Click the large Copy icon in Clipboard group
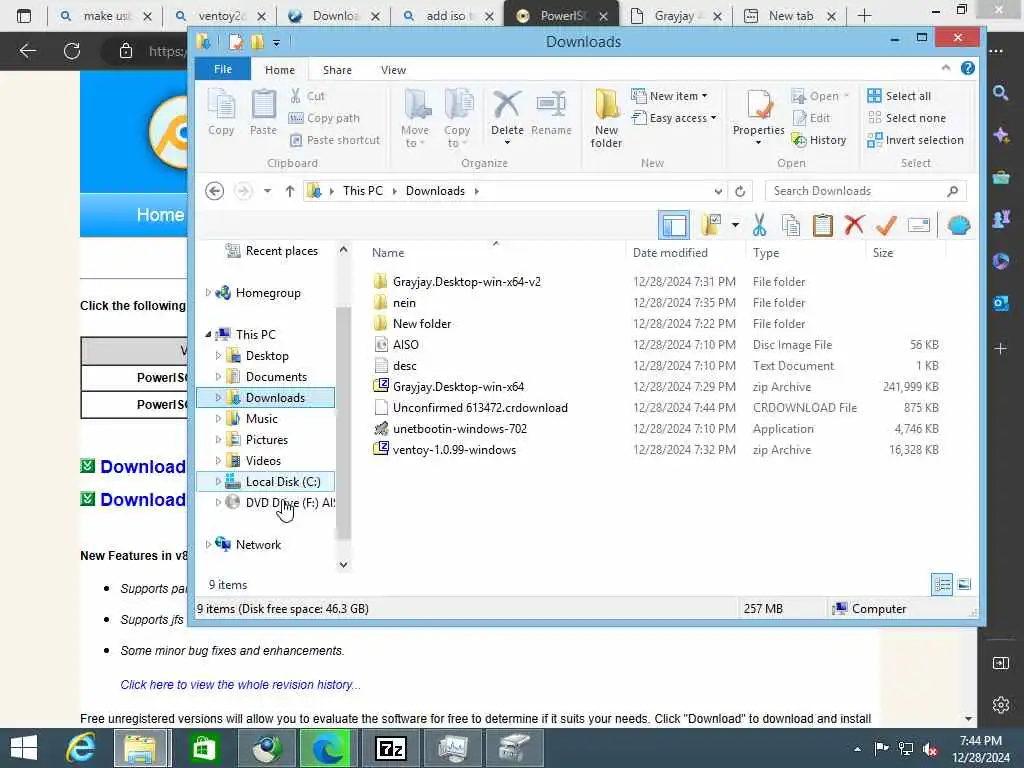Image resolution: width=1024 pixels, height=768 pixels. pos(221,113)
